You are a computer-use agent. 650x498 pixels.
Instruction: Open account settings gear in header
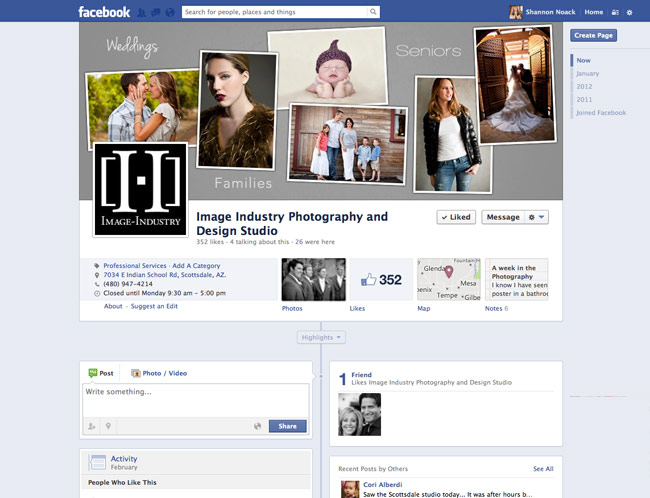pyautogui.click(x=629, y=12)
